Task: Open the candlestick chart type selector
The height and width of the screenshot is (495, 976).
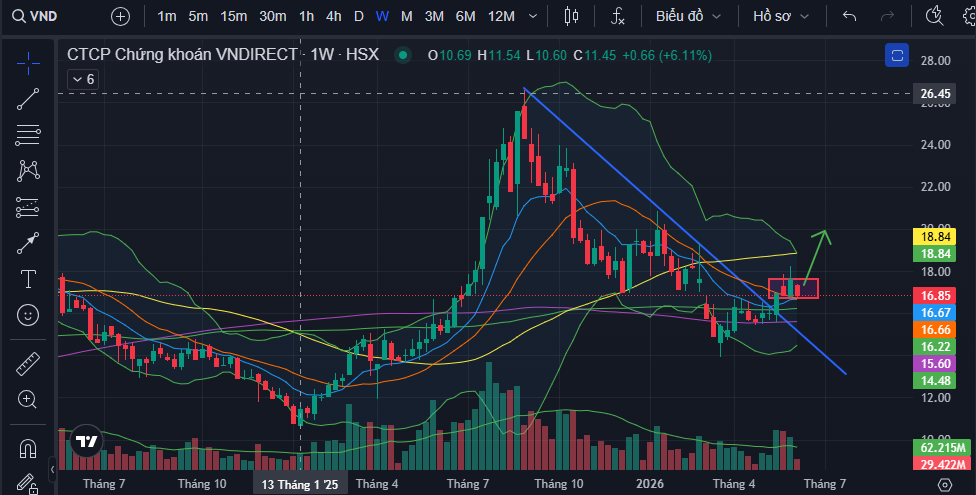Action: pos(571,16)
